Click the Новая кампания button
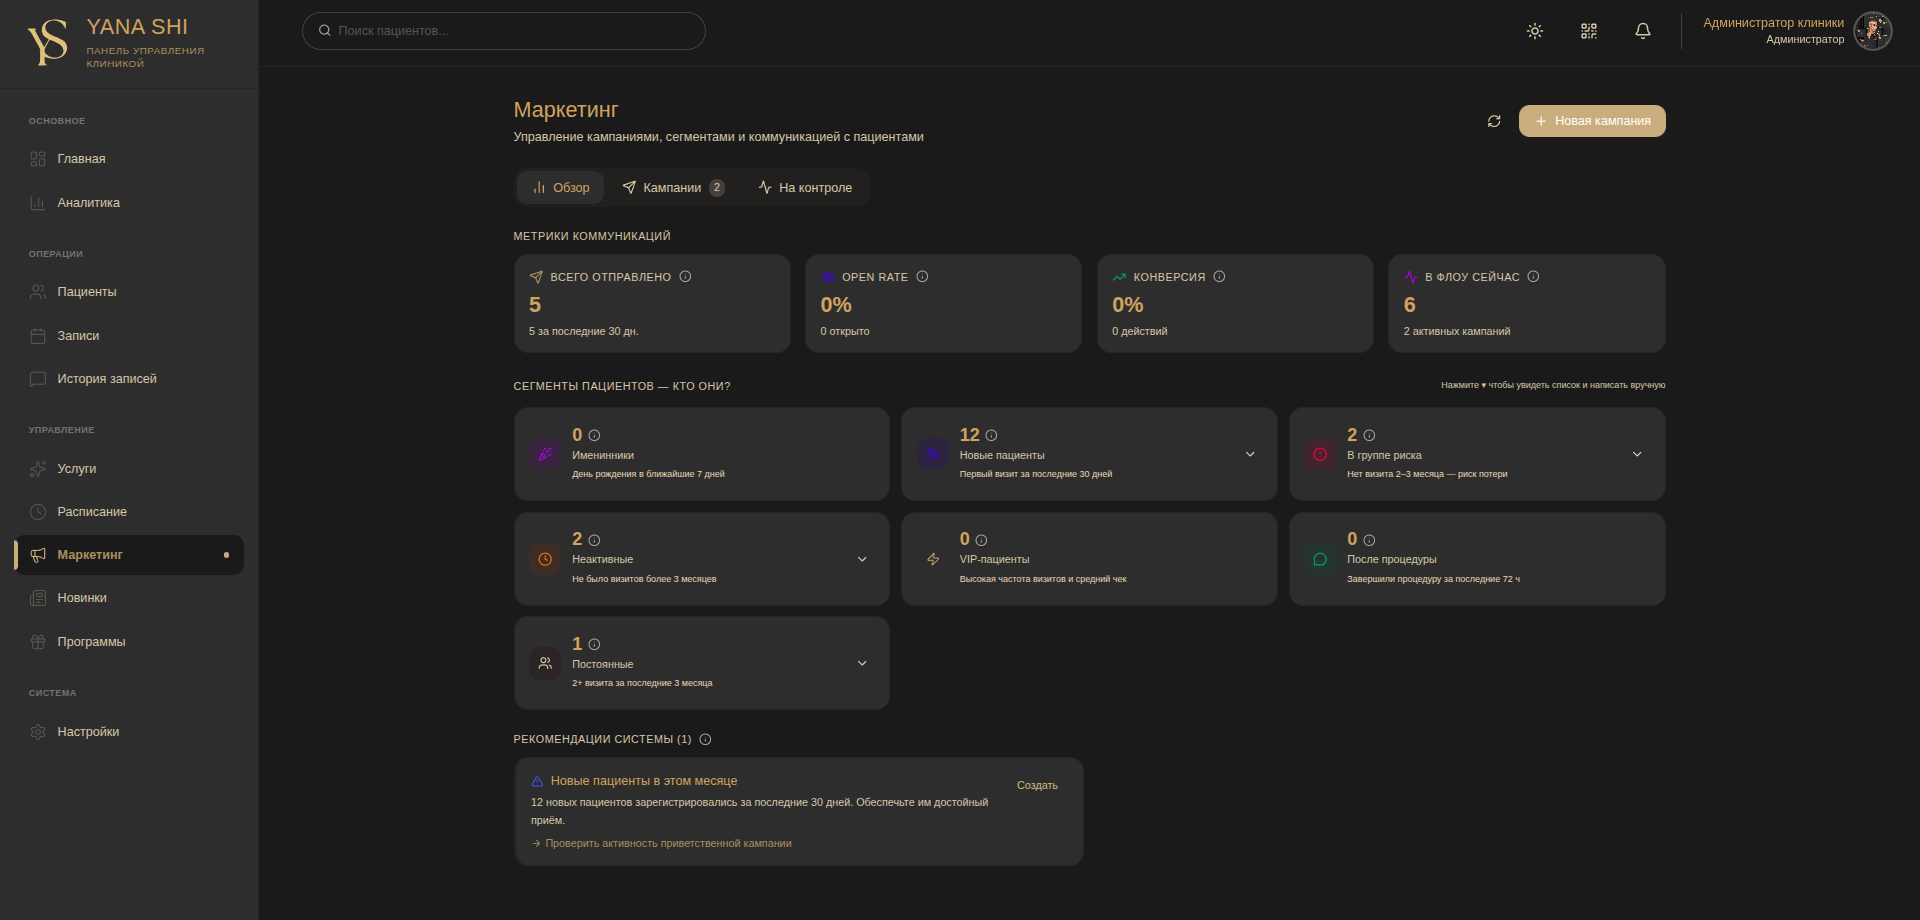Screen dimensions: 1920x920 point(1592,121)
